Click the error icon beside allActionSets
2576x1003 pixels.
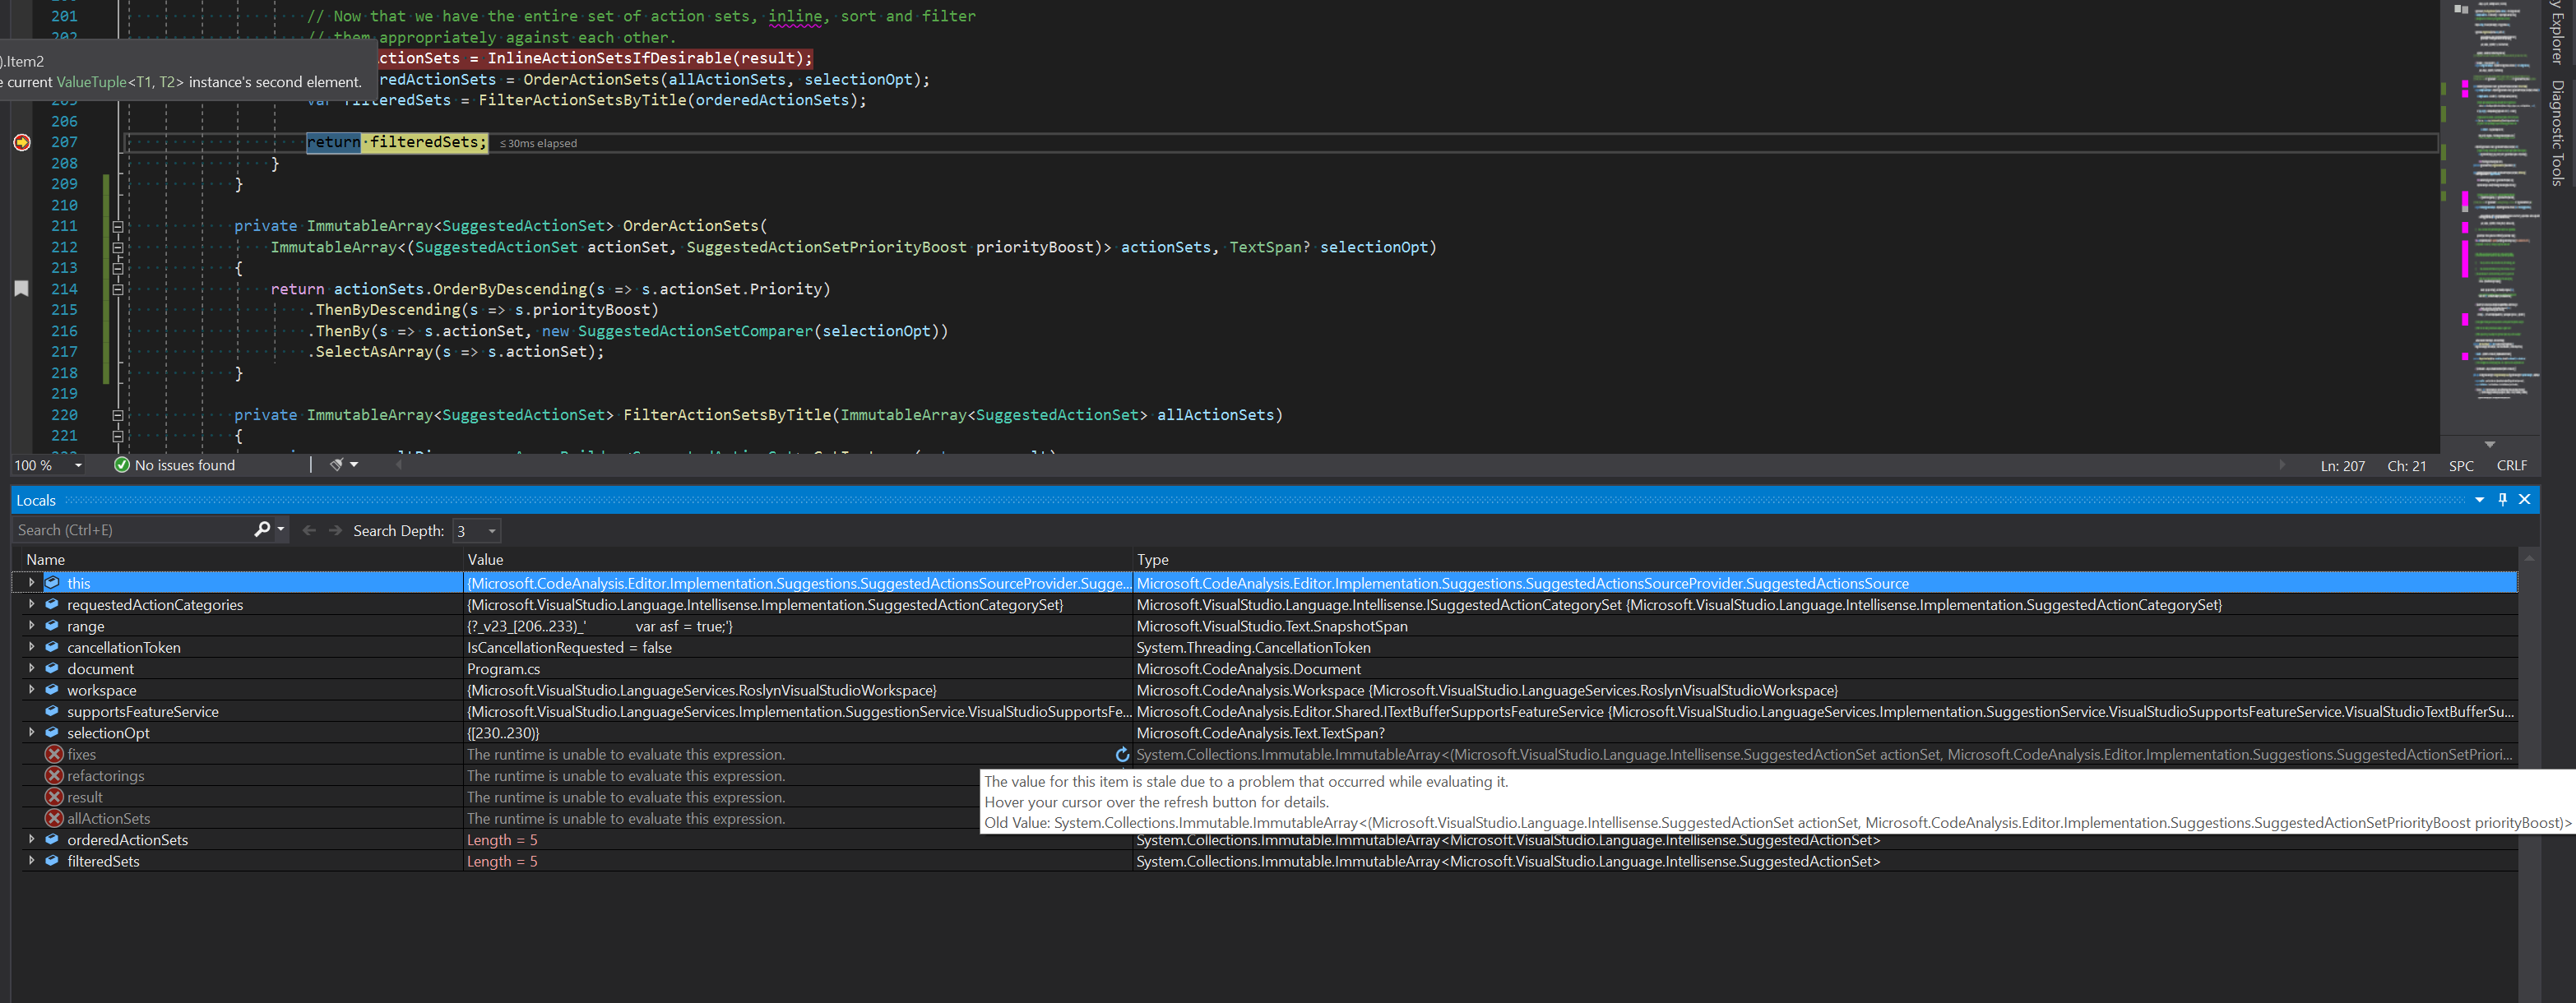coord(54,818)
